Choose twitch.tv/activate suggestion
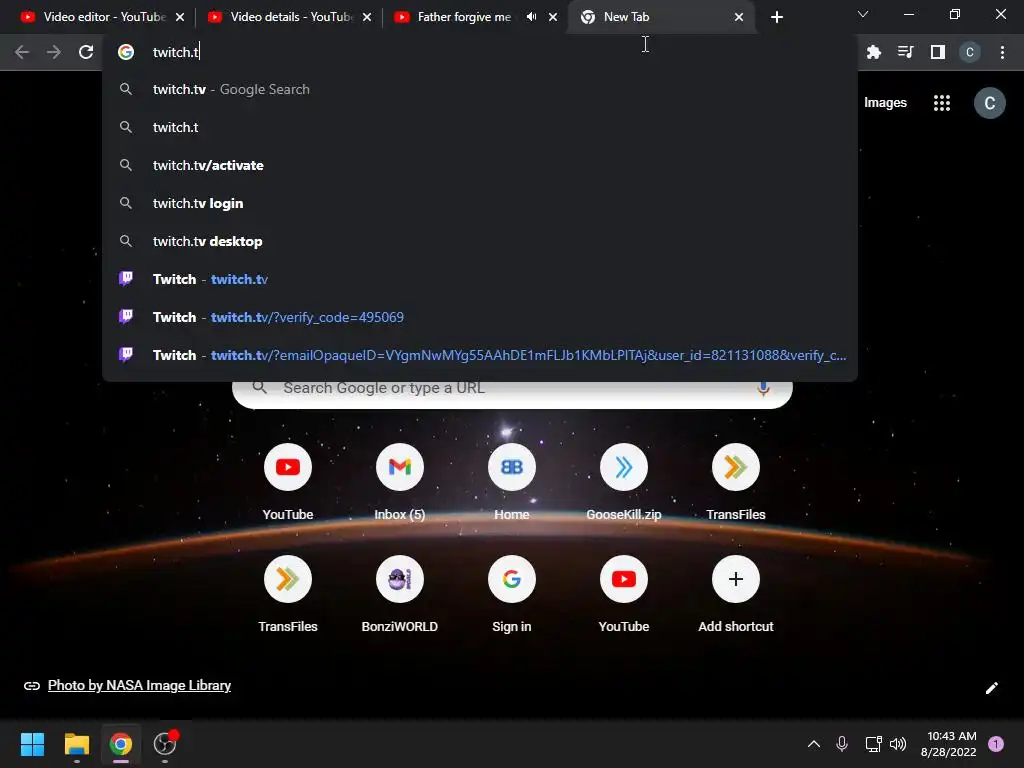 (x=480, y=165)
